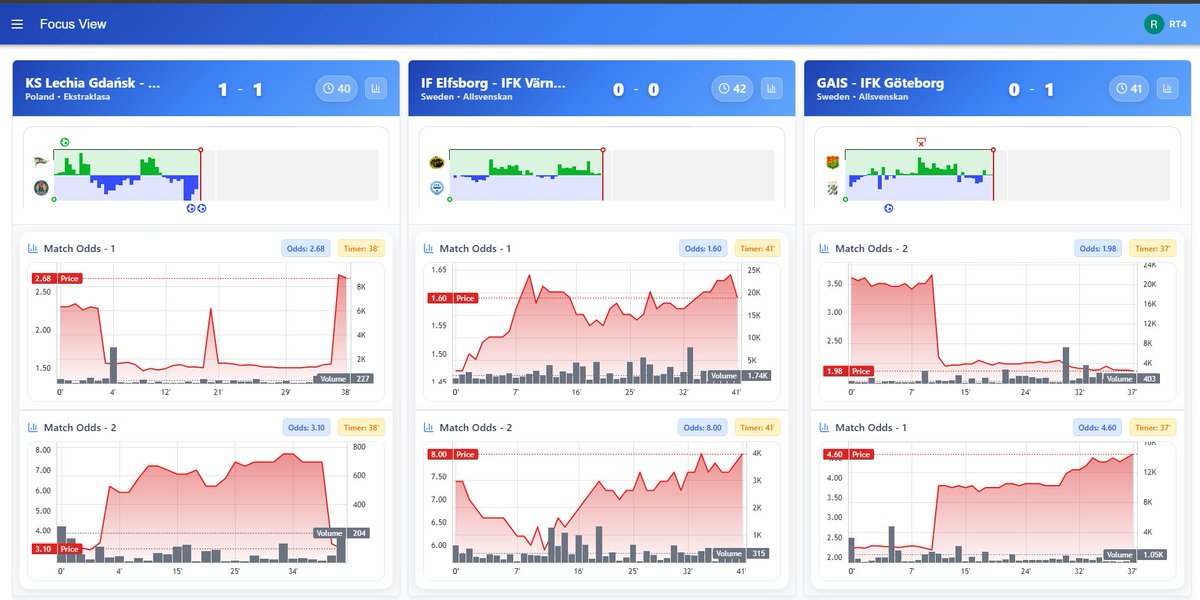This screenshot has height=600, width=1200.
Task: Click the green R user avatar
Action: click(1154, 24)
